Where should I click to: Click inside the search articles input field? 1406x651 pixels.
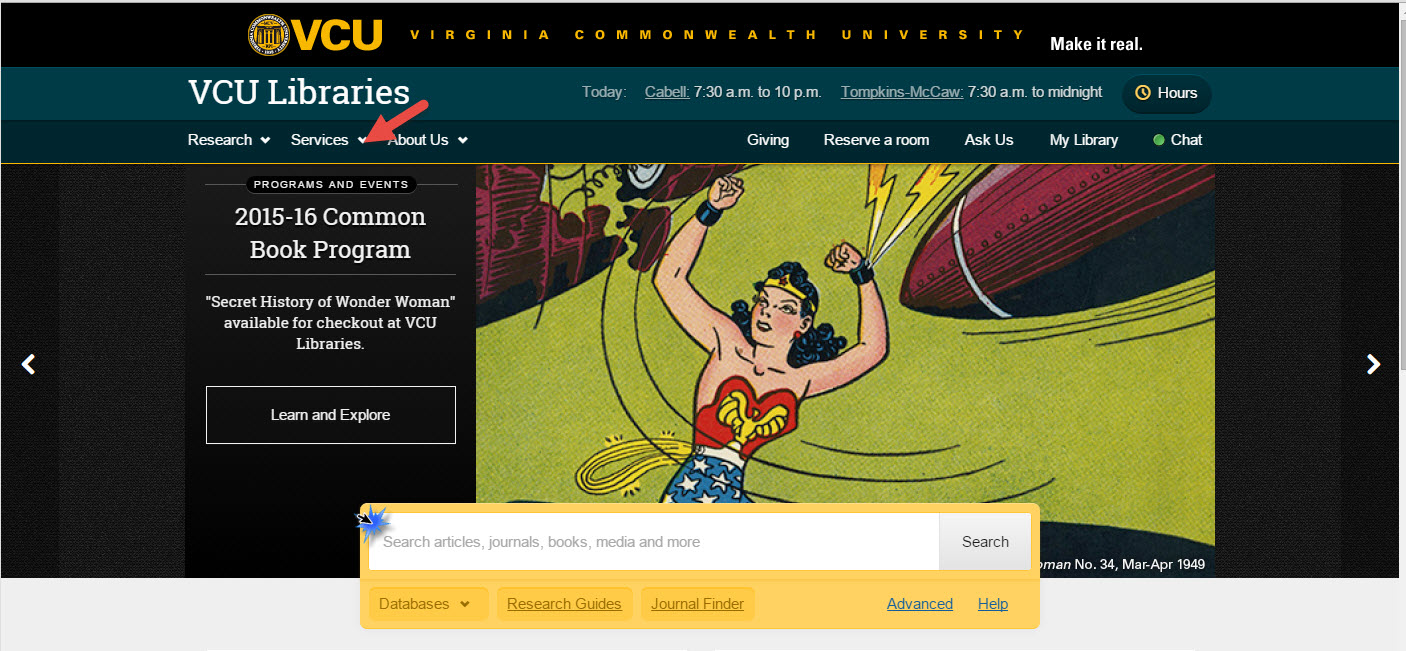tap(650, 541)
